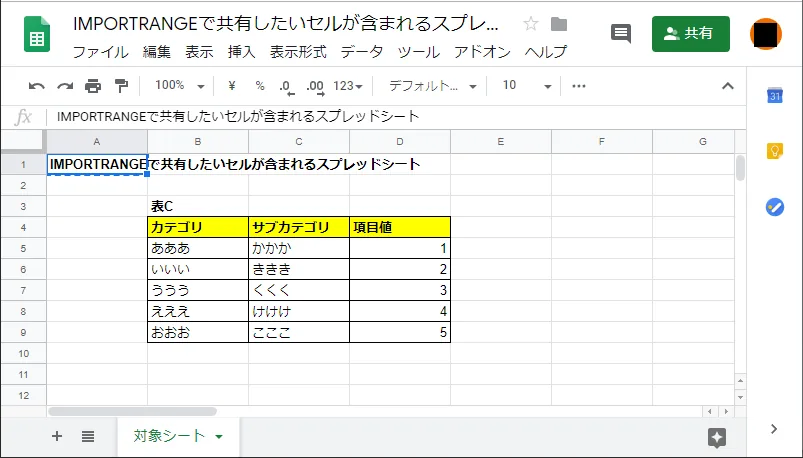Image resolution: width=803 pixels, height=458 pixels.
Task: Show the all sheets list
Action: (x=88, y=436)
